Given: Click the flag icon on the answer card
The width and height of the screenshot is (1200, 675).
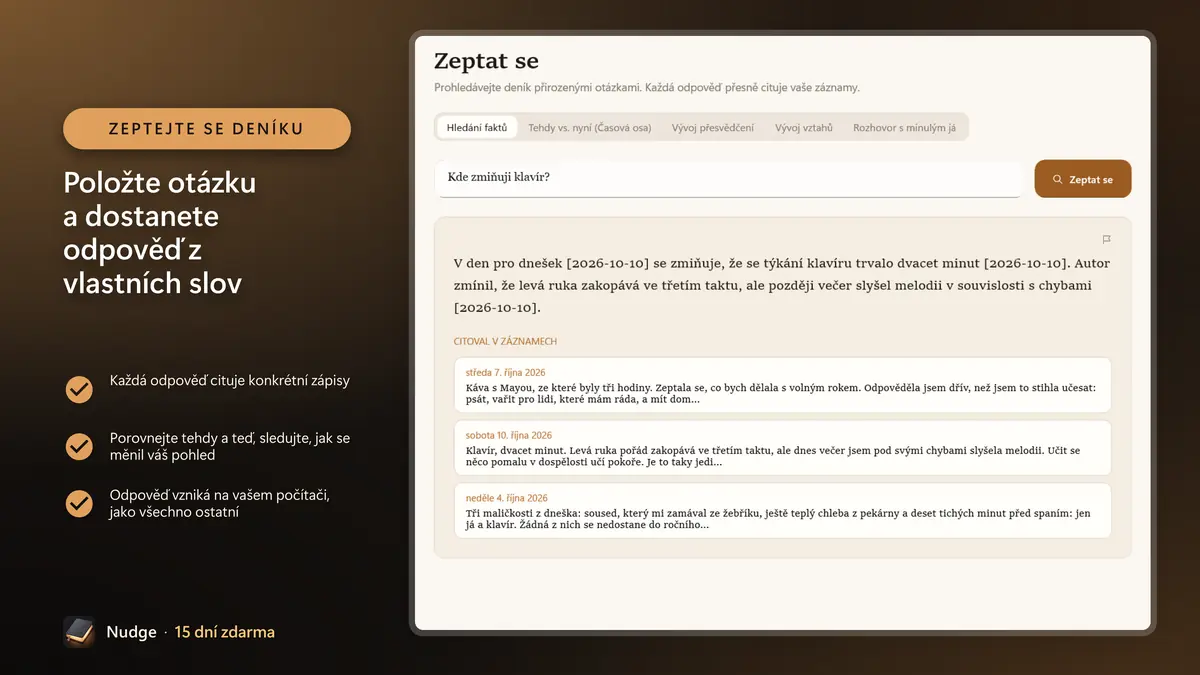Looking at the screenshot, I should point(1106,239).
